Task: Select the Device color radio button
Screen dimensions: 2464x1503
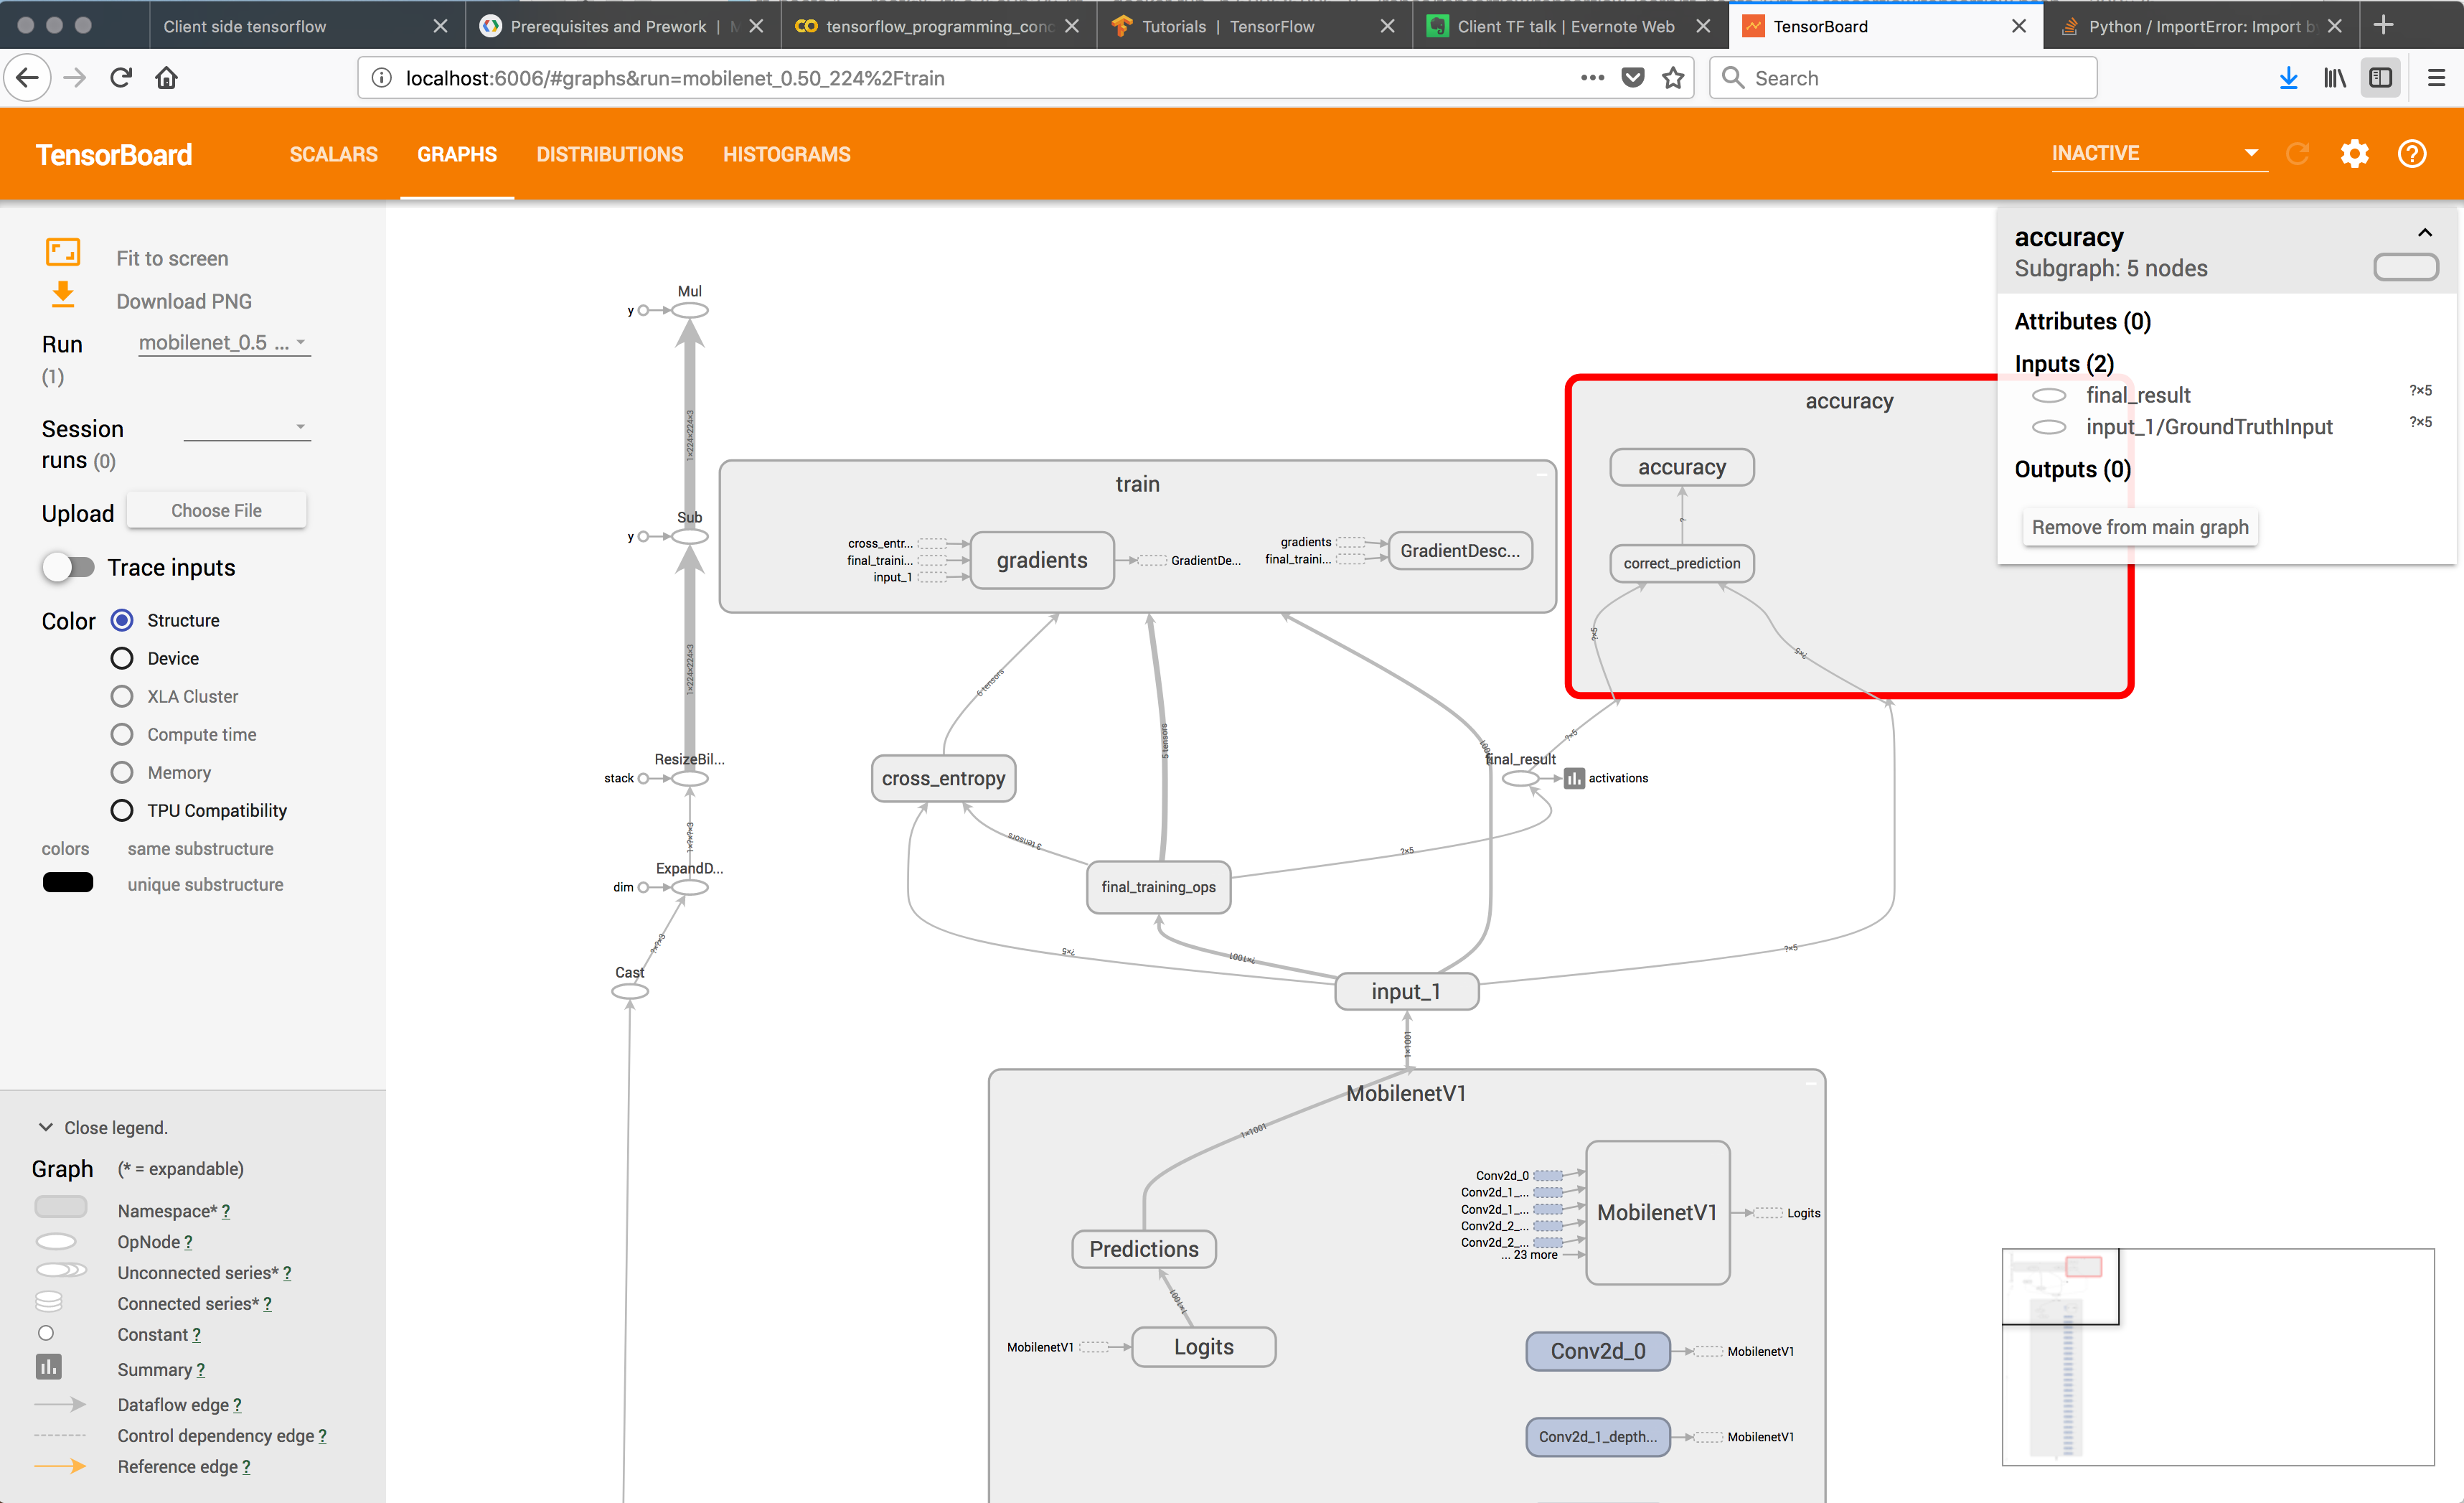Action: (122, 658)
